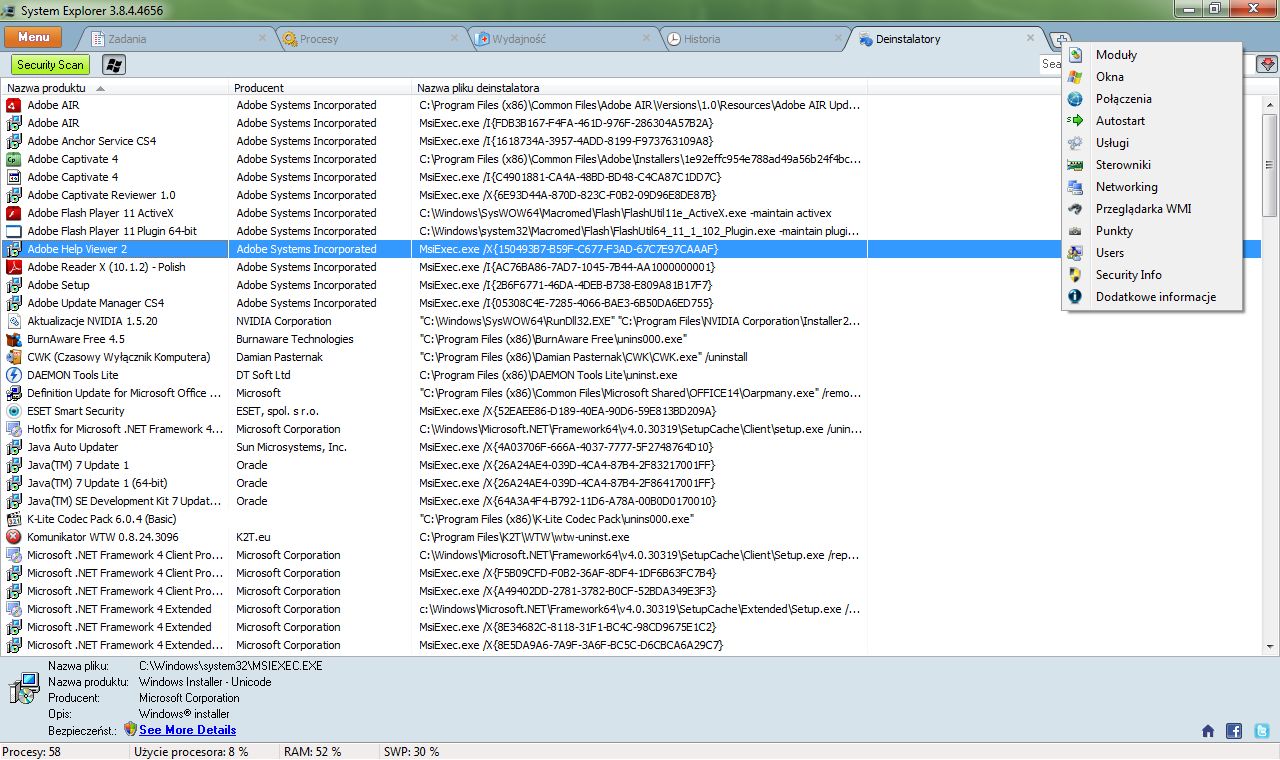This screenshot has height=760, width=1280.
Task: Open the orange Menu button
Action: 33,37
